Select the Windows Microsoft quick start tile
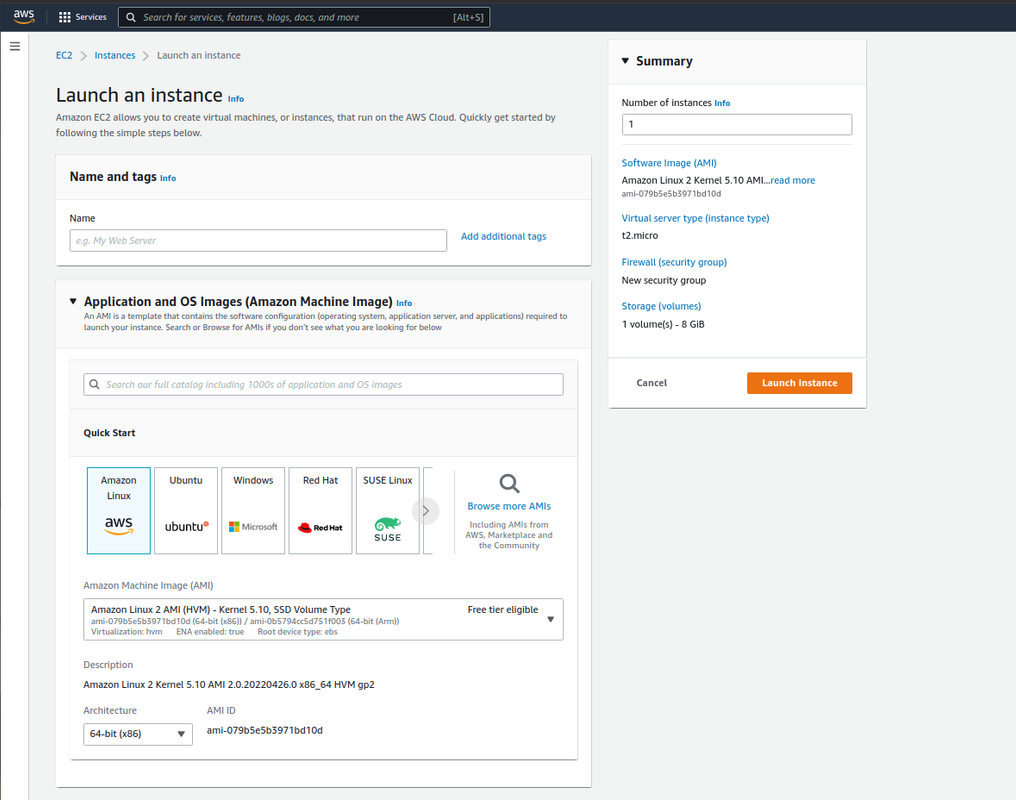This screenshot has width=1016, height=800. click(253, 510)
